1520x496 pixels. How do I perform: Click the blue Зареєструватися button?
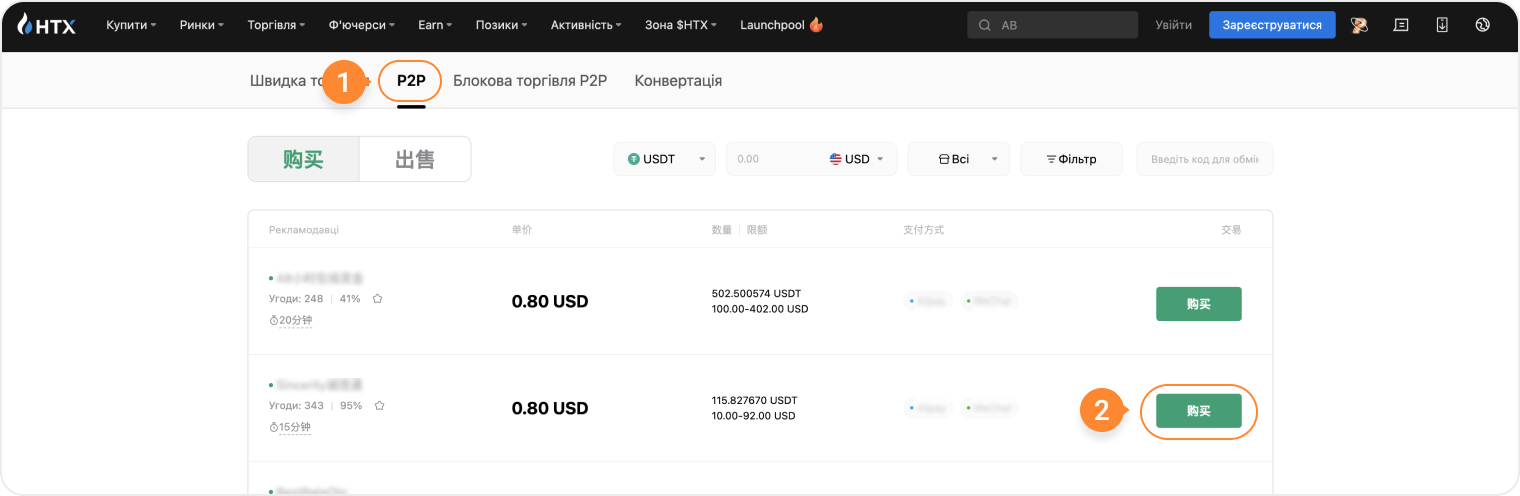pyautogui.click(x=1271, y=25)
